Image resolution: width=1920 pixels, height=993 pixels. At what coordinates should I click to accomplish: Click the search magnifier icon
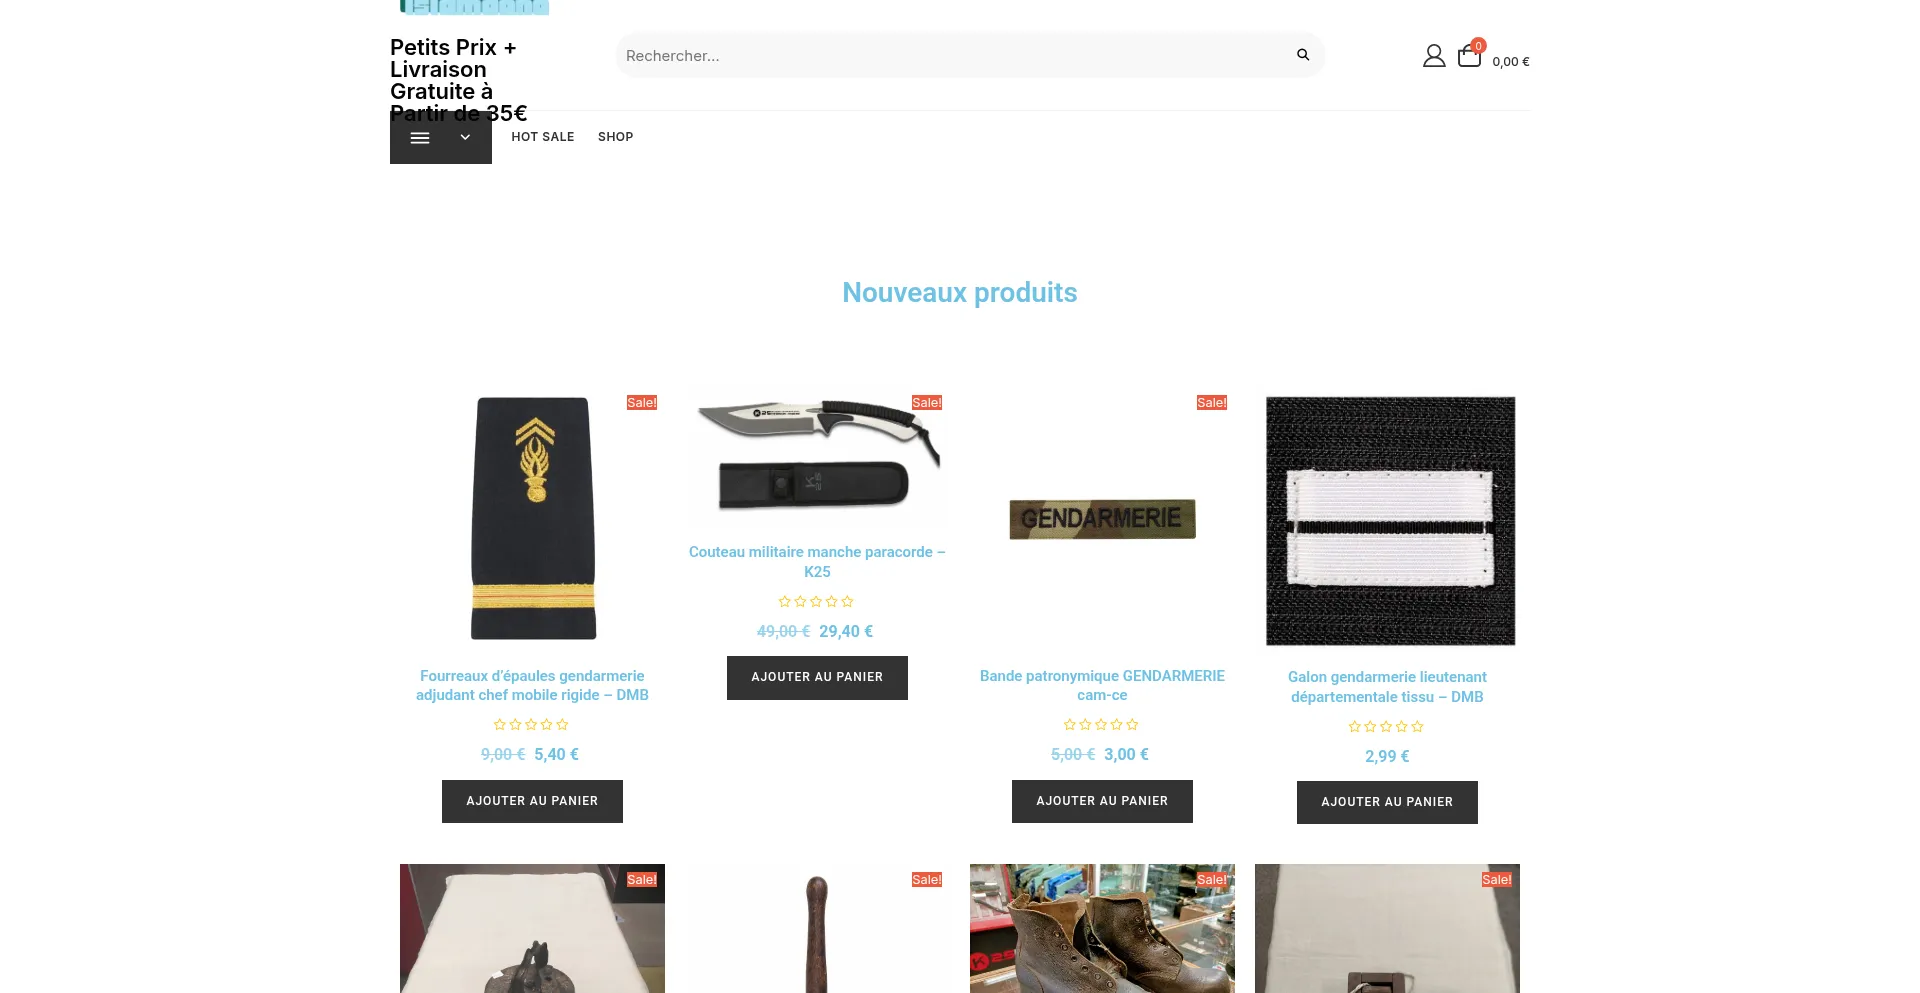click(1302, 55)
